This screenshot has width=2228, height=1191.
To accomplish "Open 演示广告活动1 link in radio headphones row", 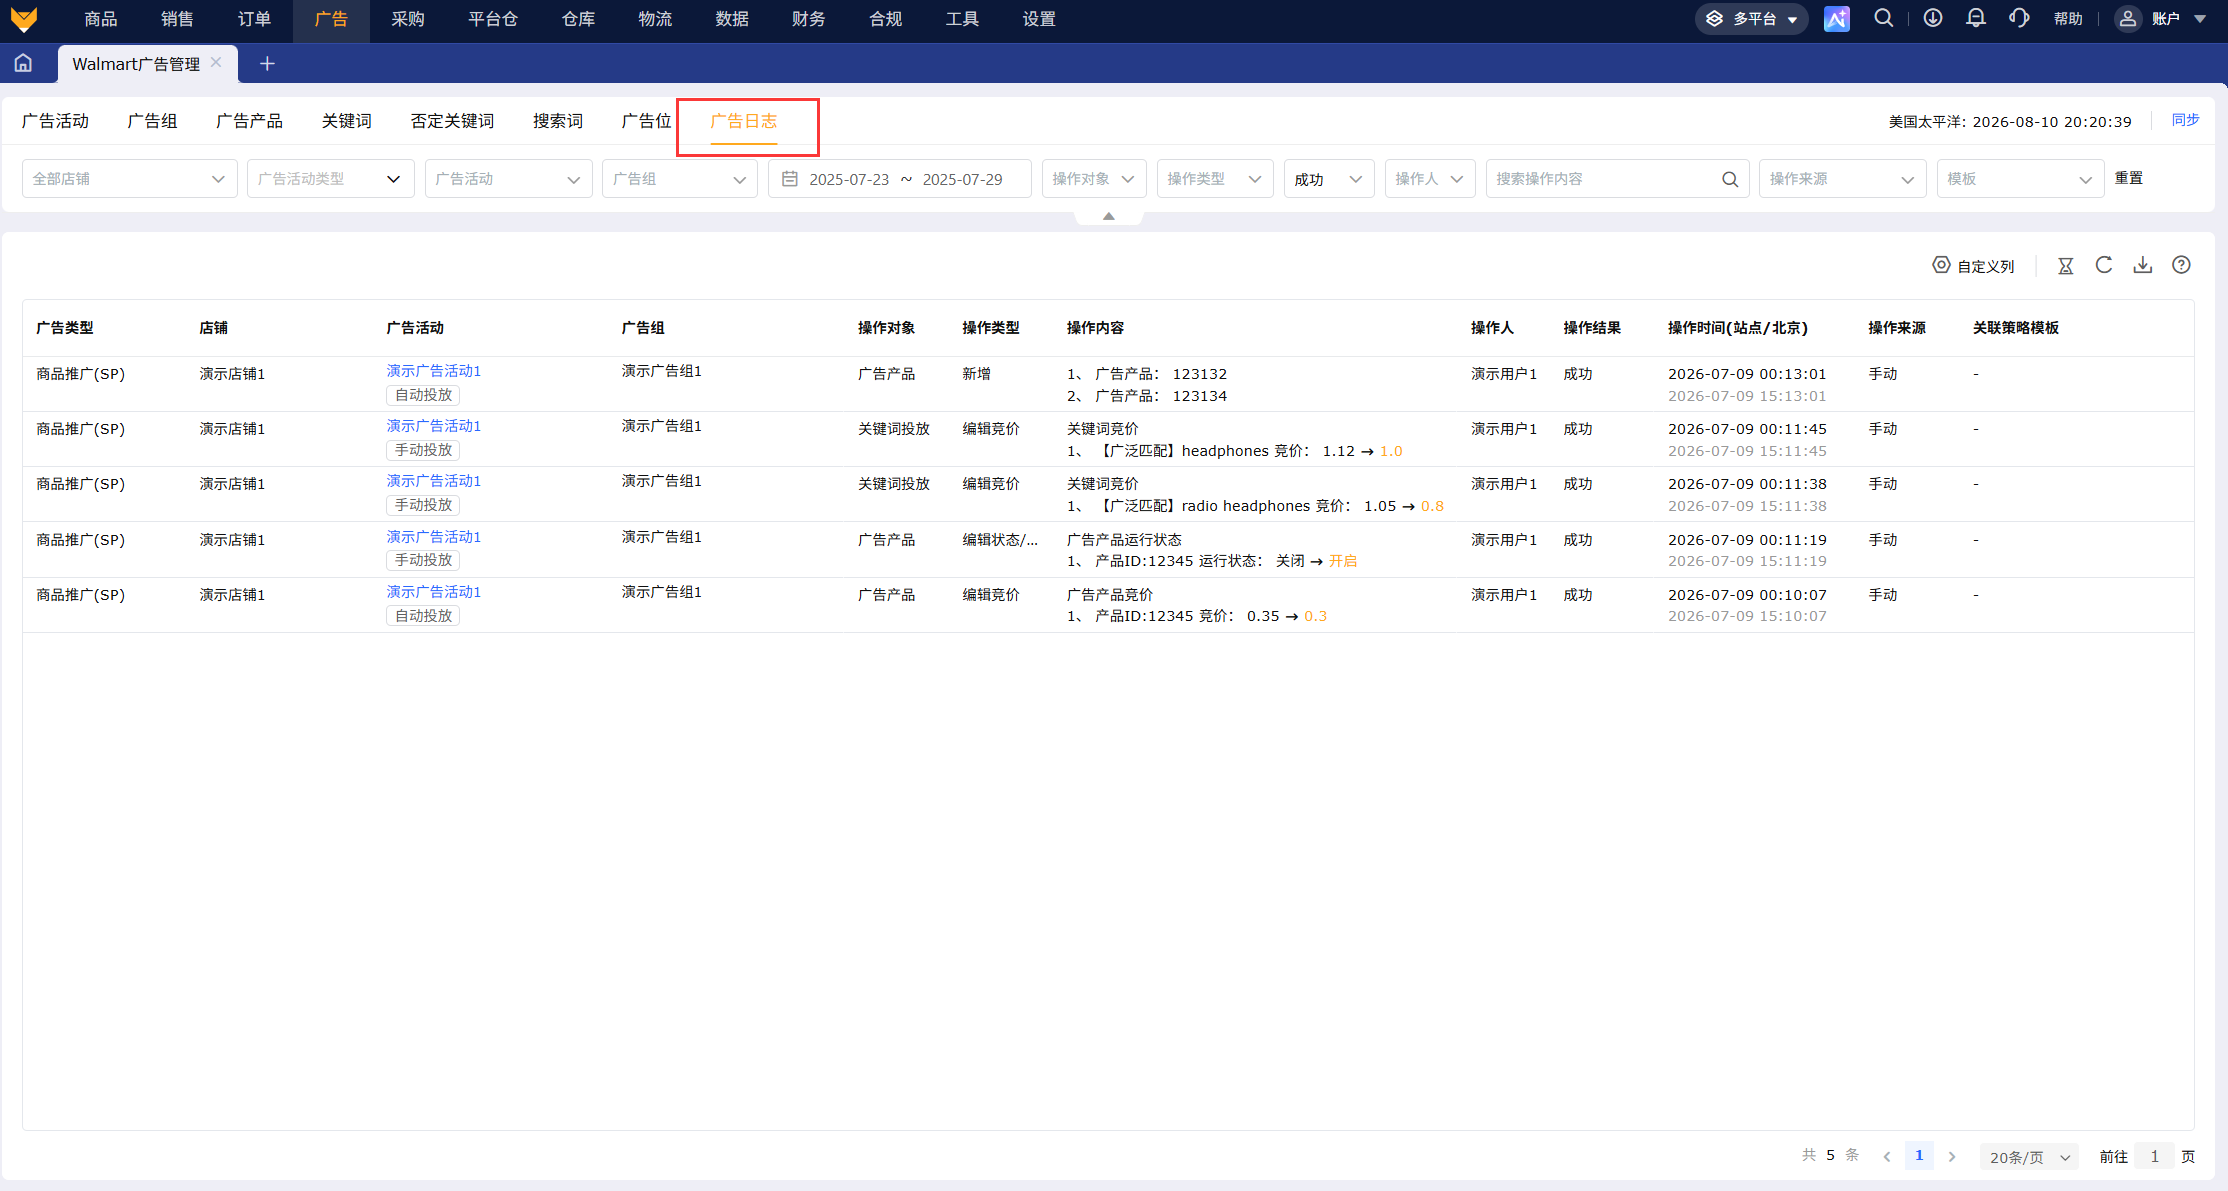I will (x=434, y=481).
